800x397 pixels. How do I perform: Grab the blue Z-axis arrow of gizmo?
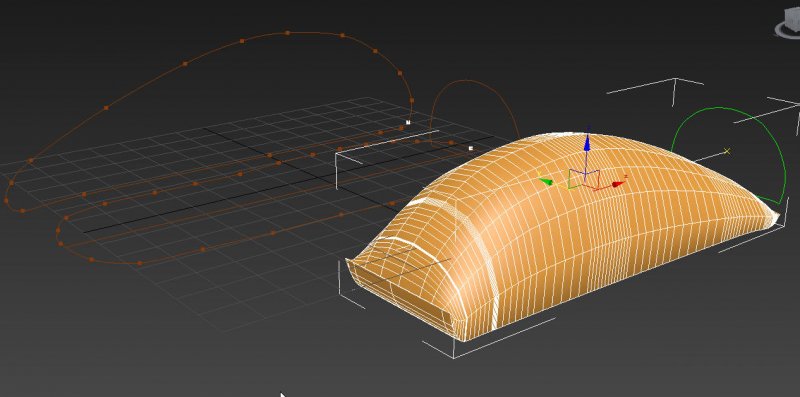[x=587, y=142]
